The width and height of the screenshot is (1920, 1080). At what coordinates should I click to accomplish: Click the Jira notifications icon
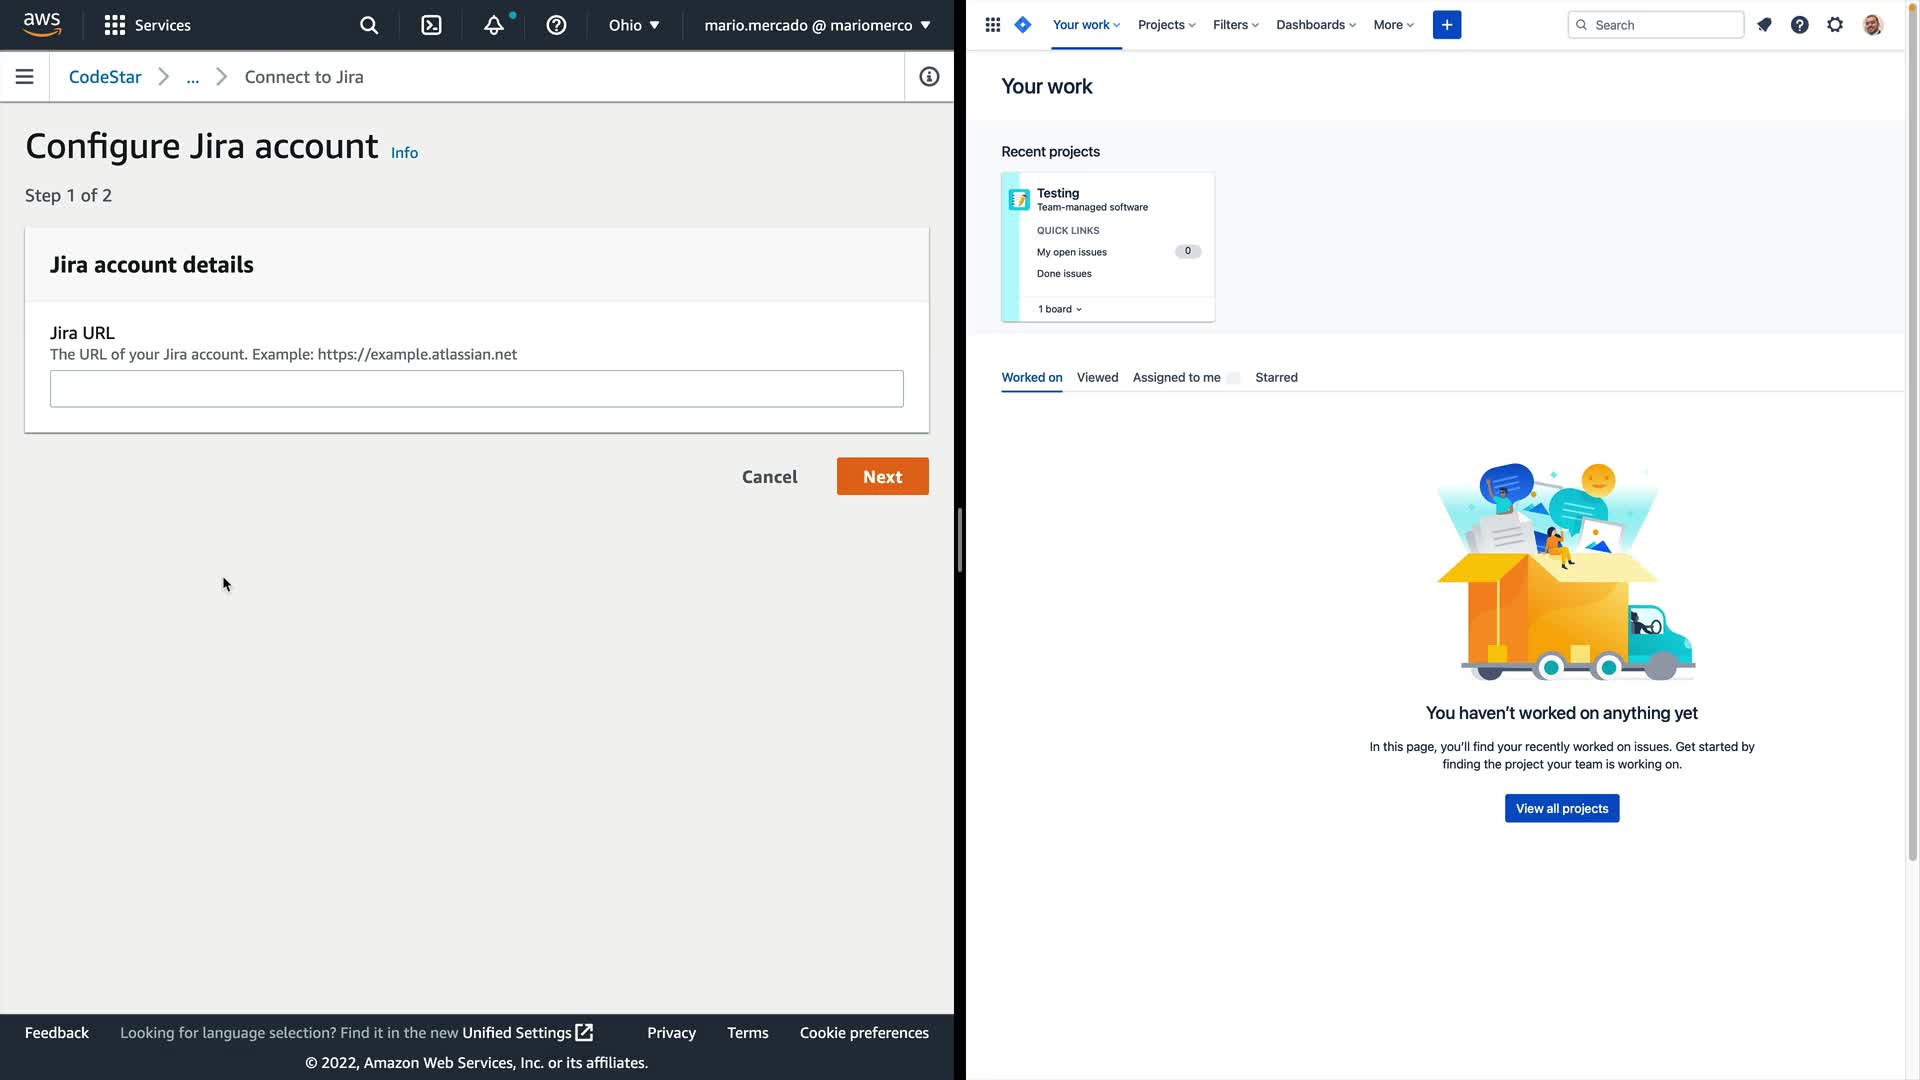1764,25
